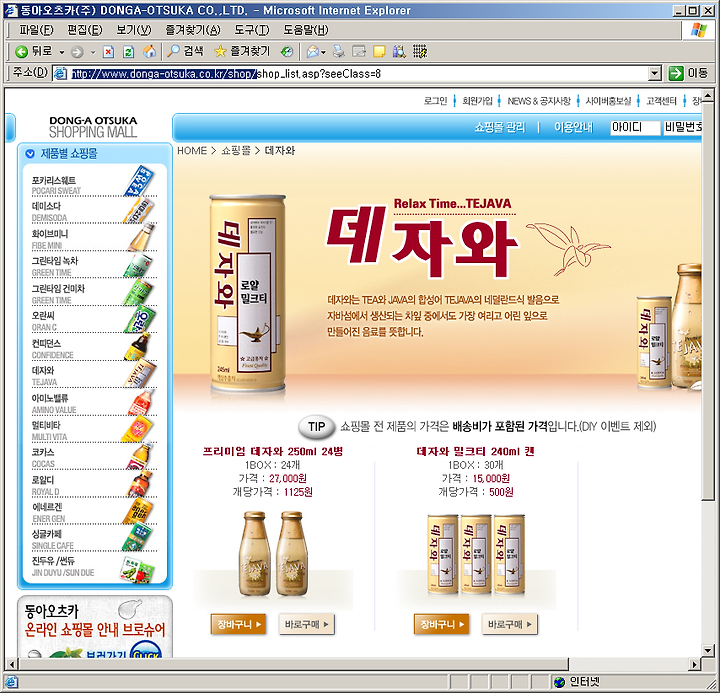Go back with the 뒤로 button
Screen dimensions: 720x693
(x=33, y=51)
